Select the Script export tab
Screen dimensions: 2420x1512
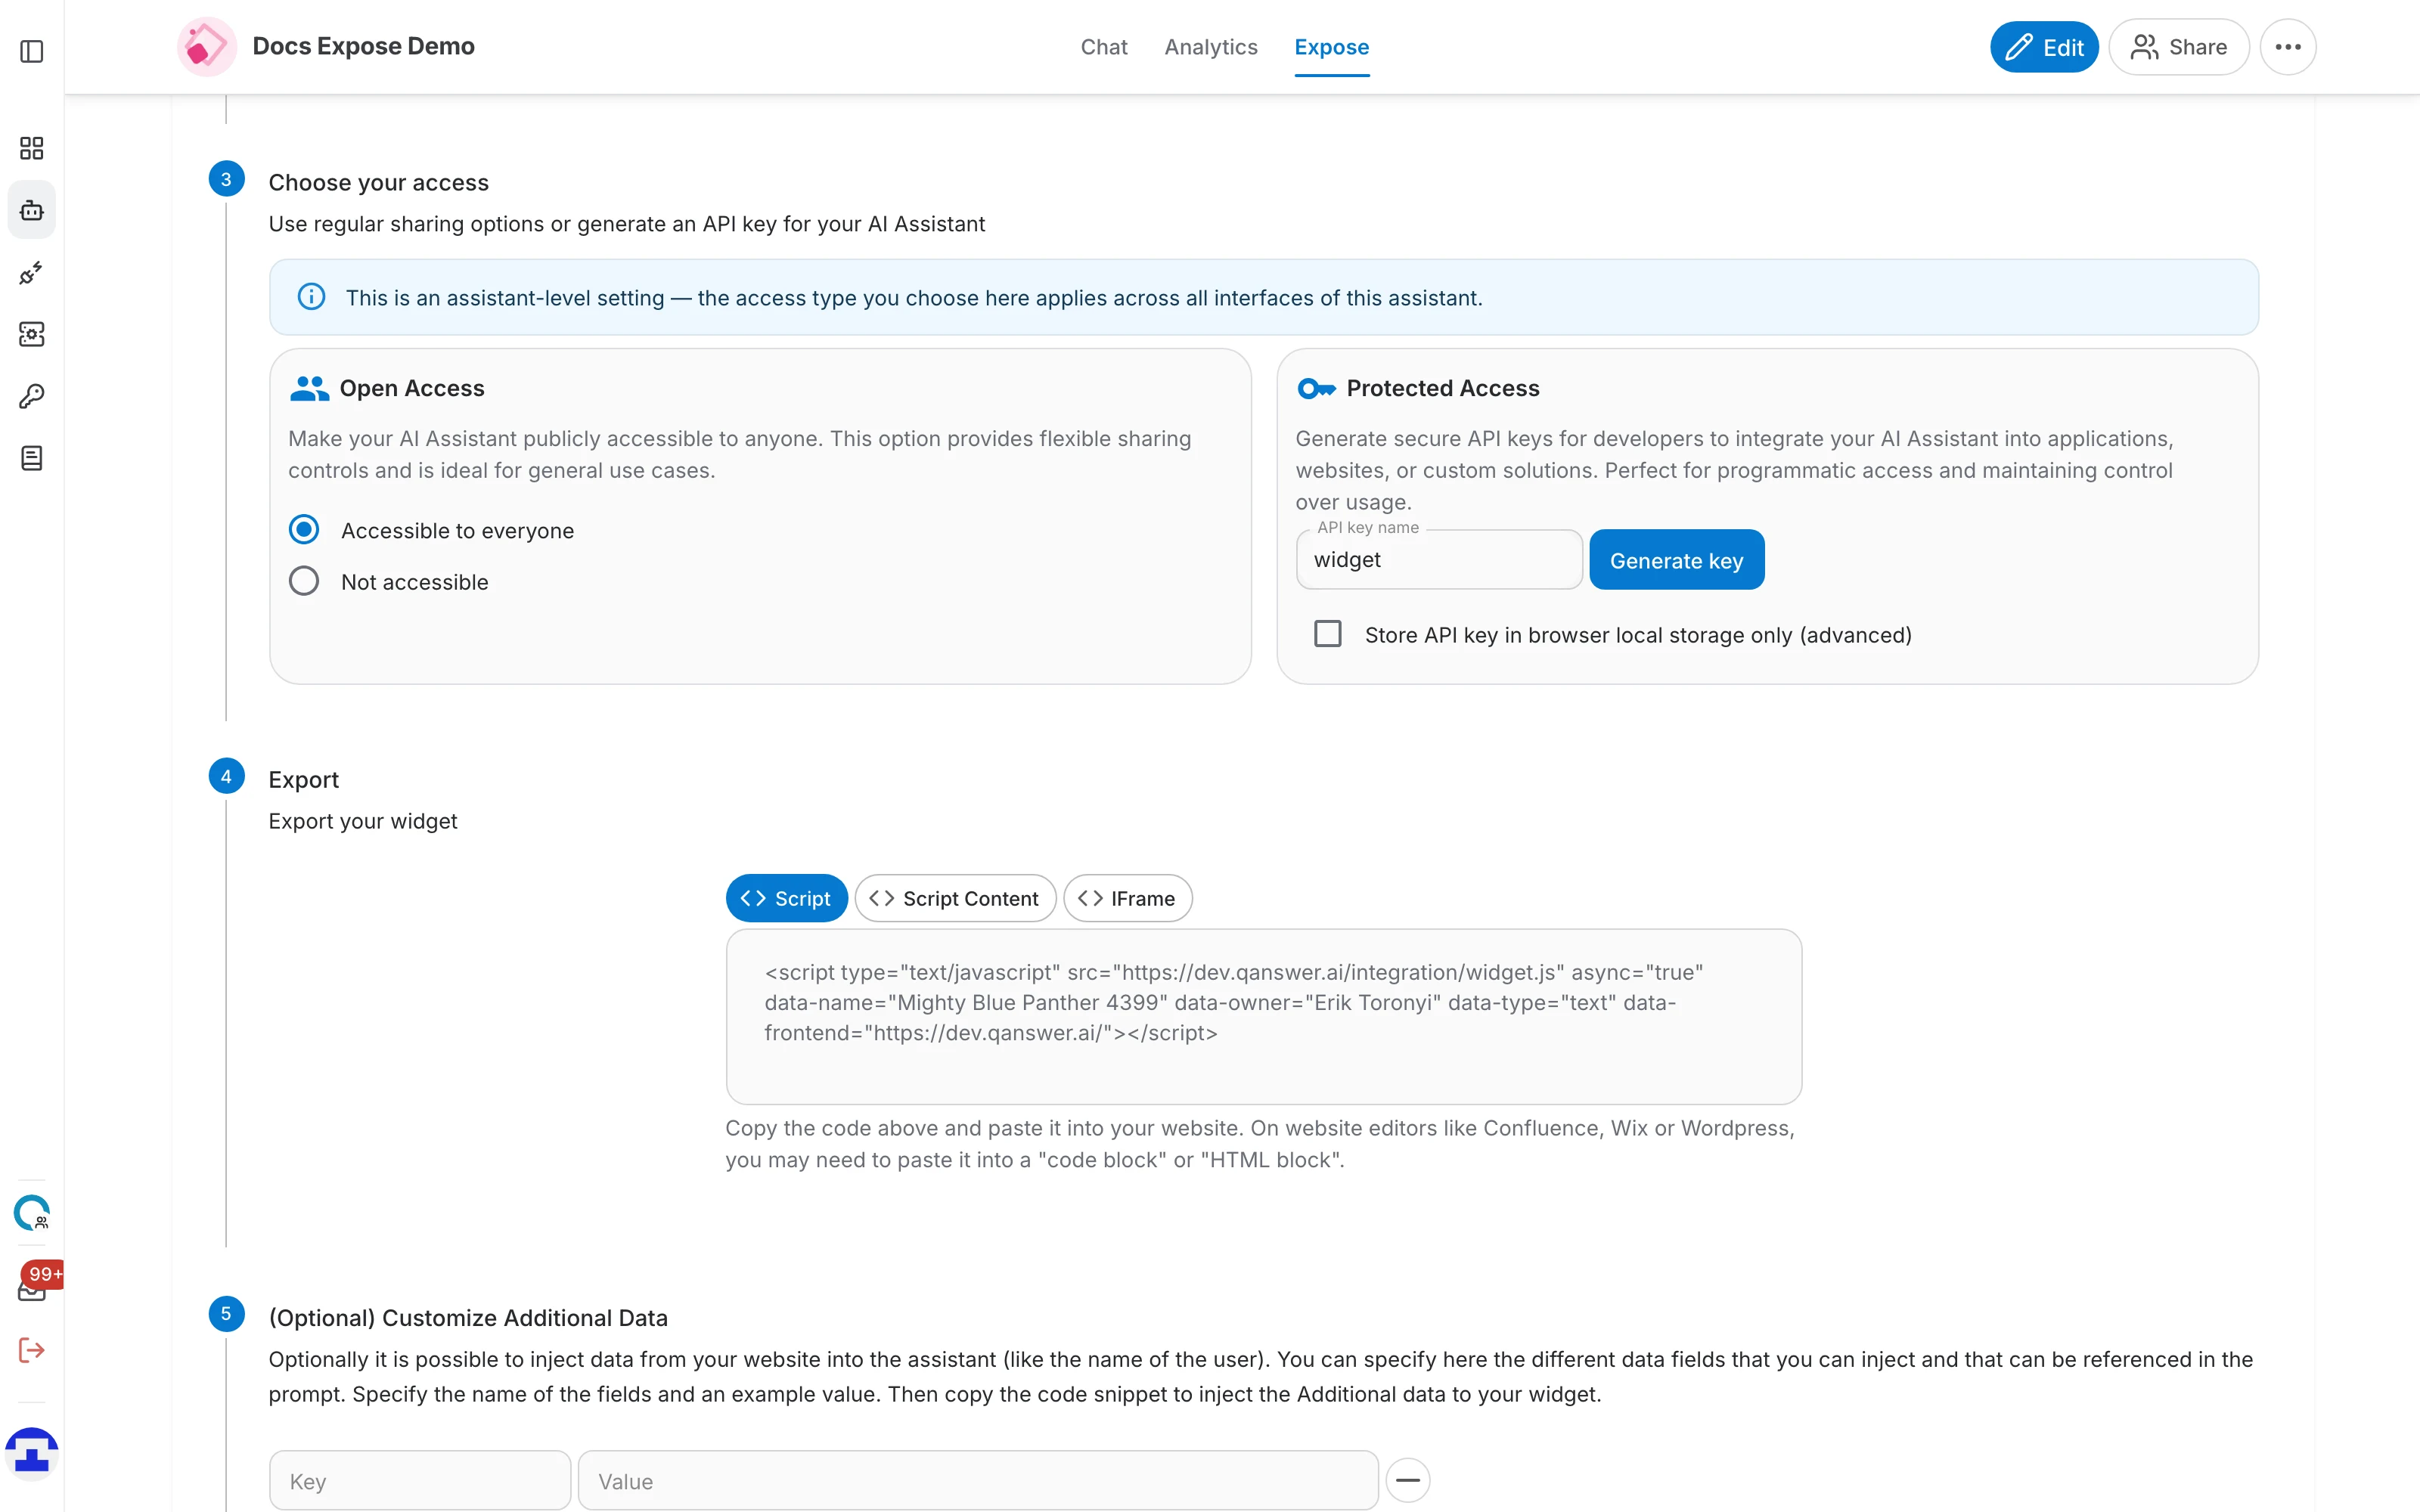click(786, 898)
